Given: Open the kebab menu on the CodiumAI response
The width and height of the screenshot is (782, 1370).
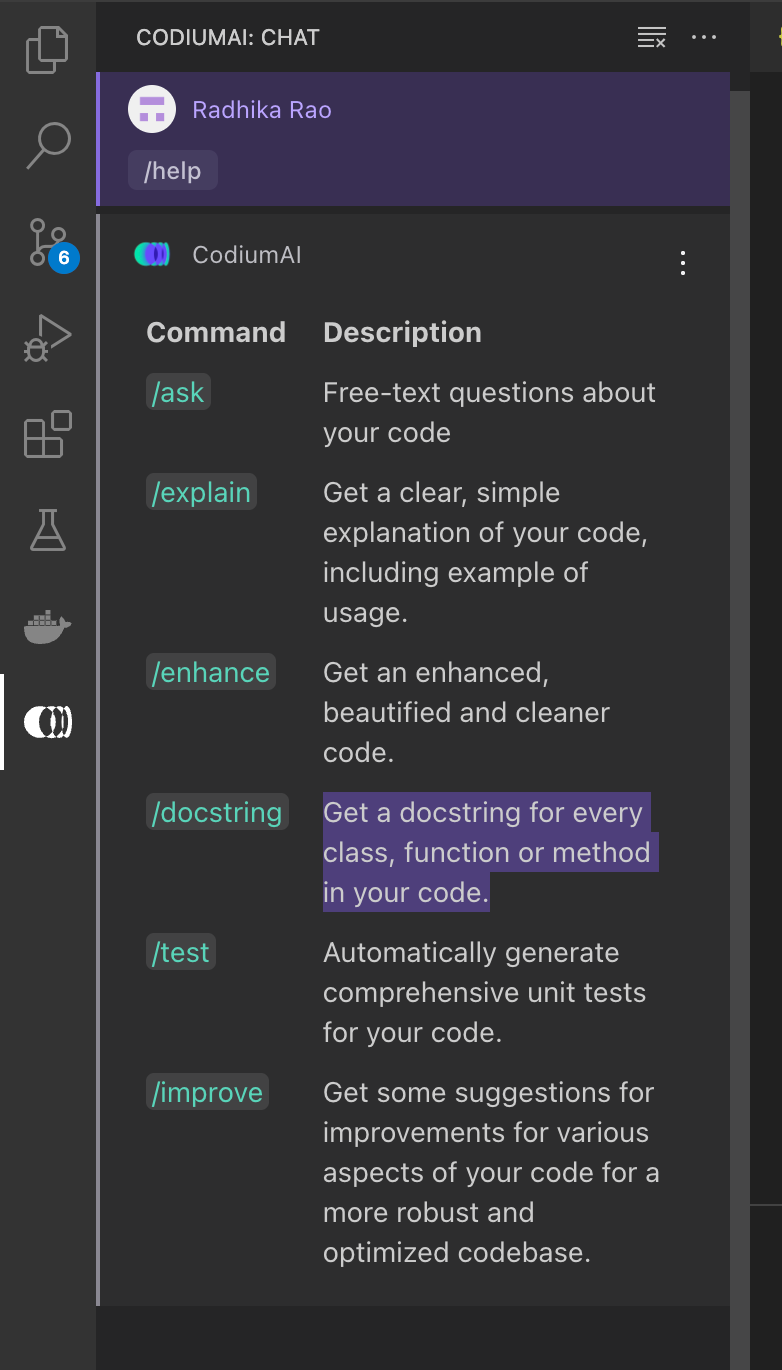Looking at the screenshot, I should [x=683, y=264].
